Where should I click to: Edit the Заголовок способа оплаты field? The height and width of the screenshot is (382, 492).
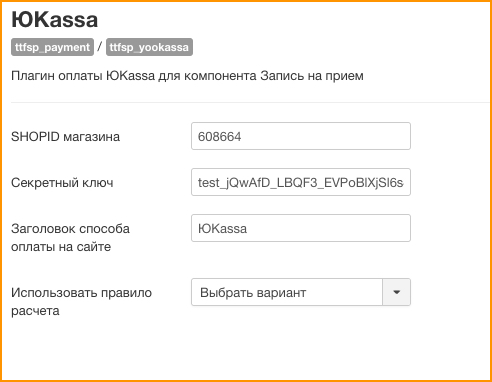point(301,228)
